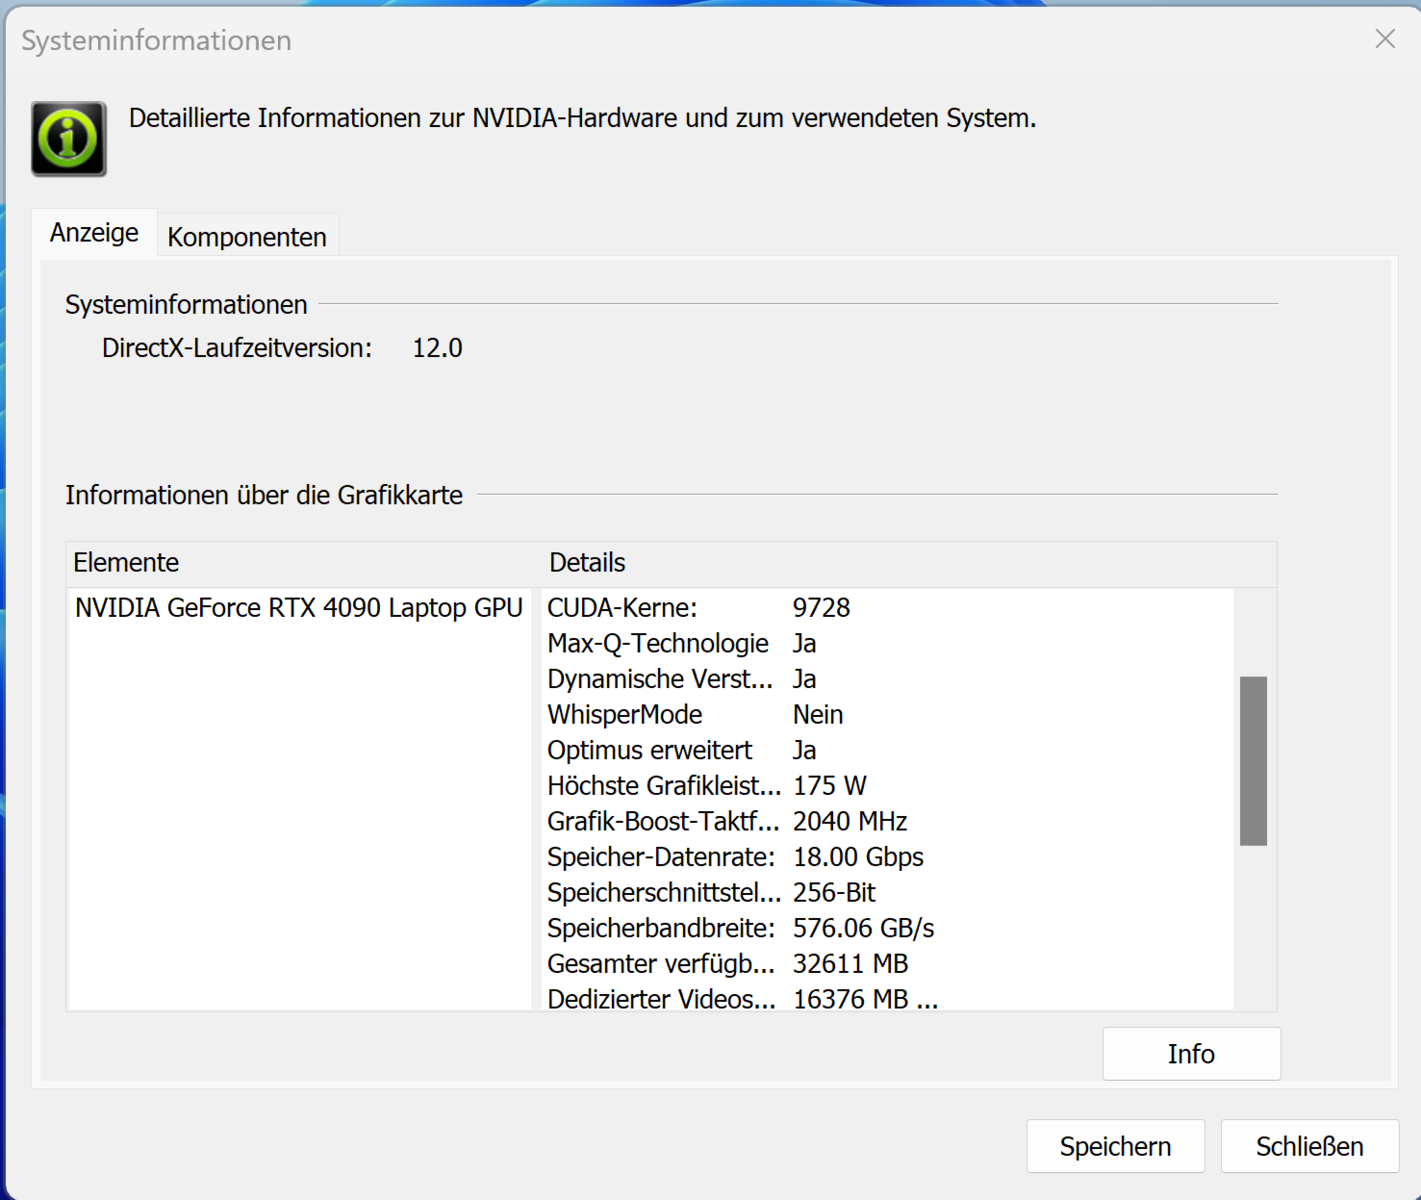
Task: Click the Speicher-Datenrate entry
Action: tap(735, 857)
